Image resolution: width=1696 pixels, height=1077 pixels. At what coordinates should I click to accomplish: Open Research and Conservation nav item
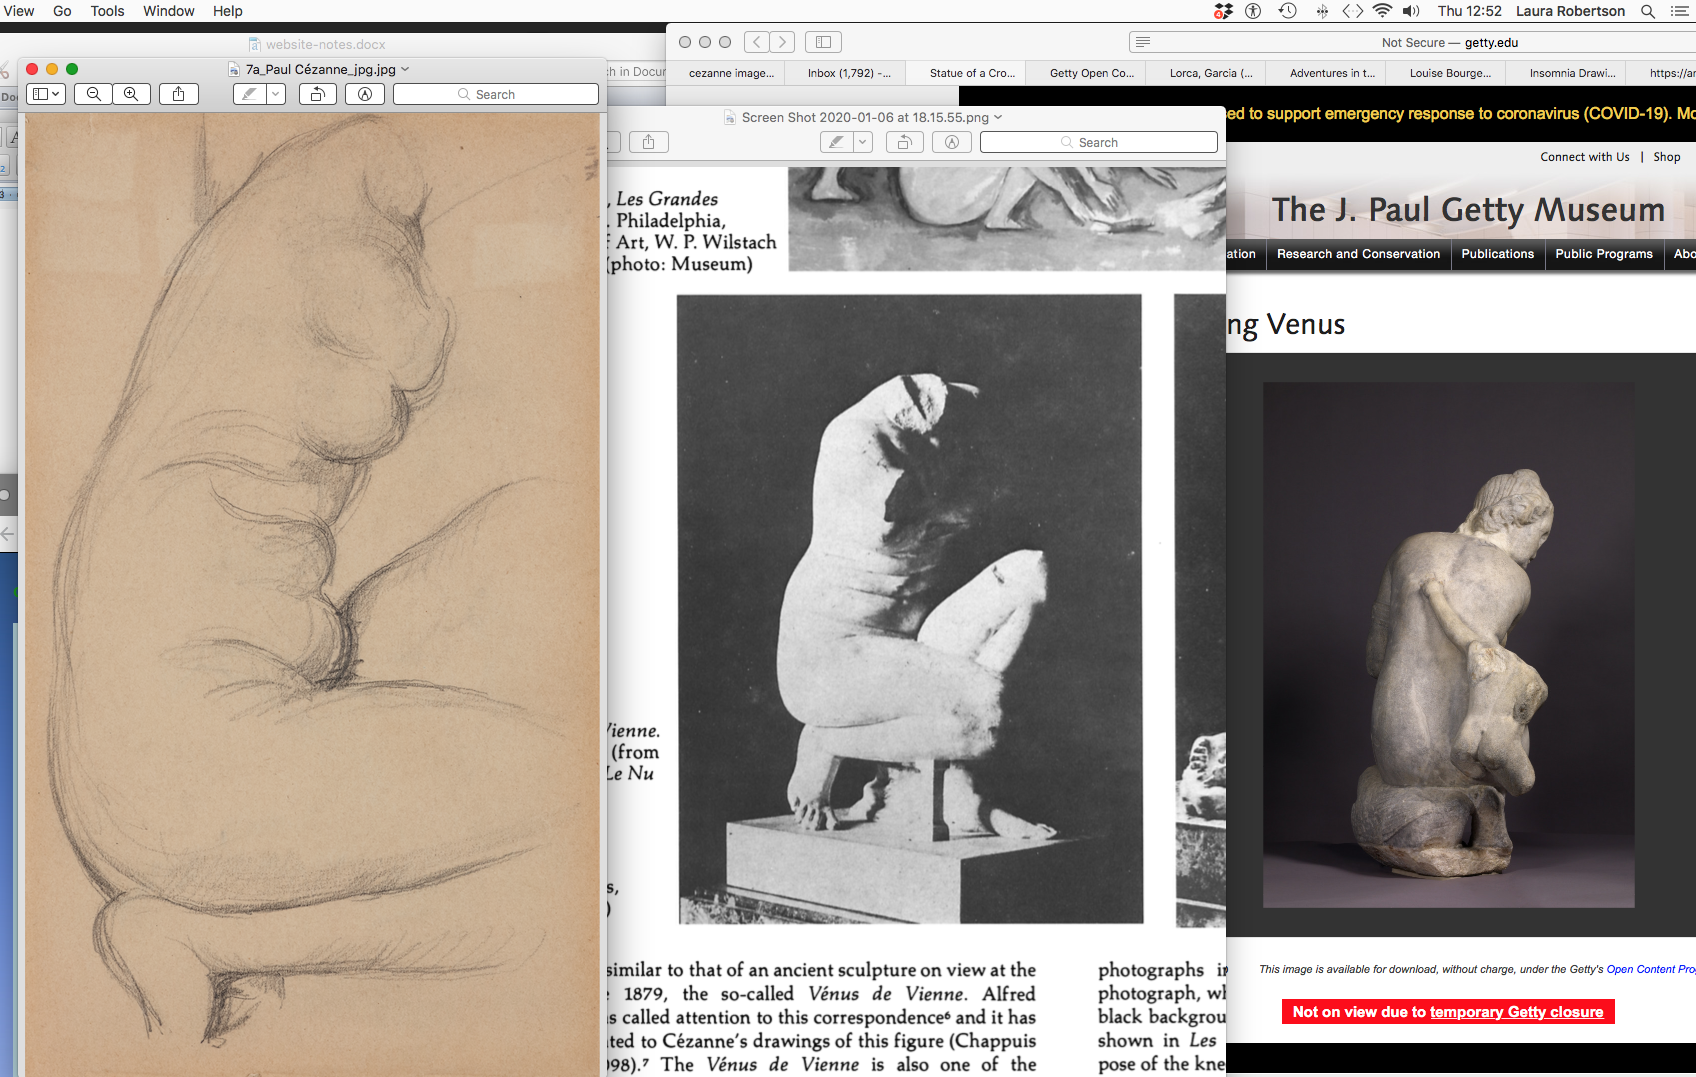click(1358, 254)
